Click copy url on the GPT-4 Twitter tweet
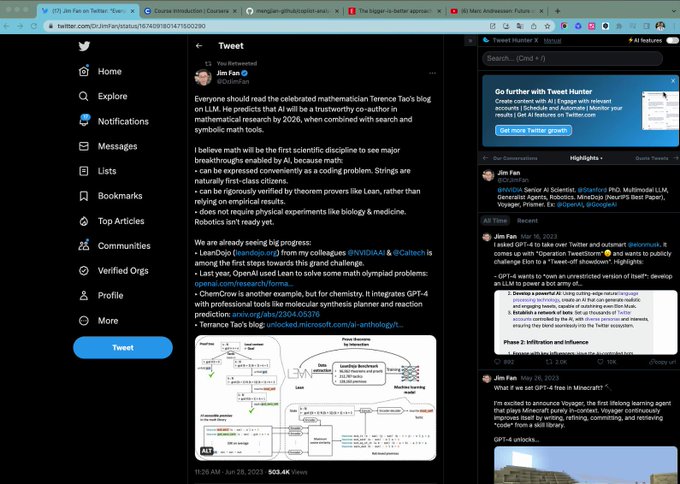This screenshot has width=680, height=484. coord(662,362)
